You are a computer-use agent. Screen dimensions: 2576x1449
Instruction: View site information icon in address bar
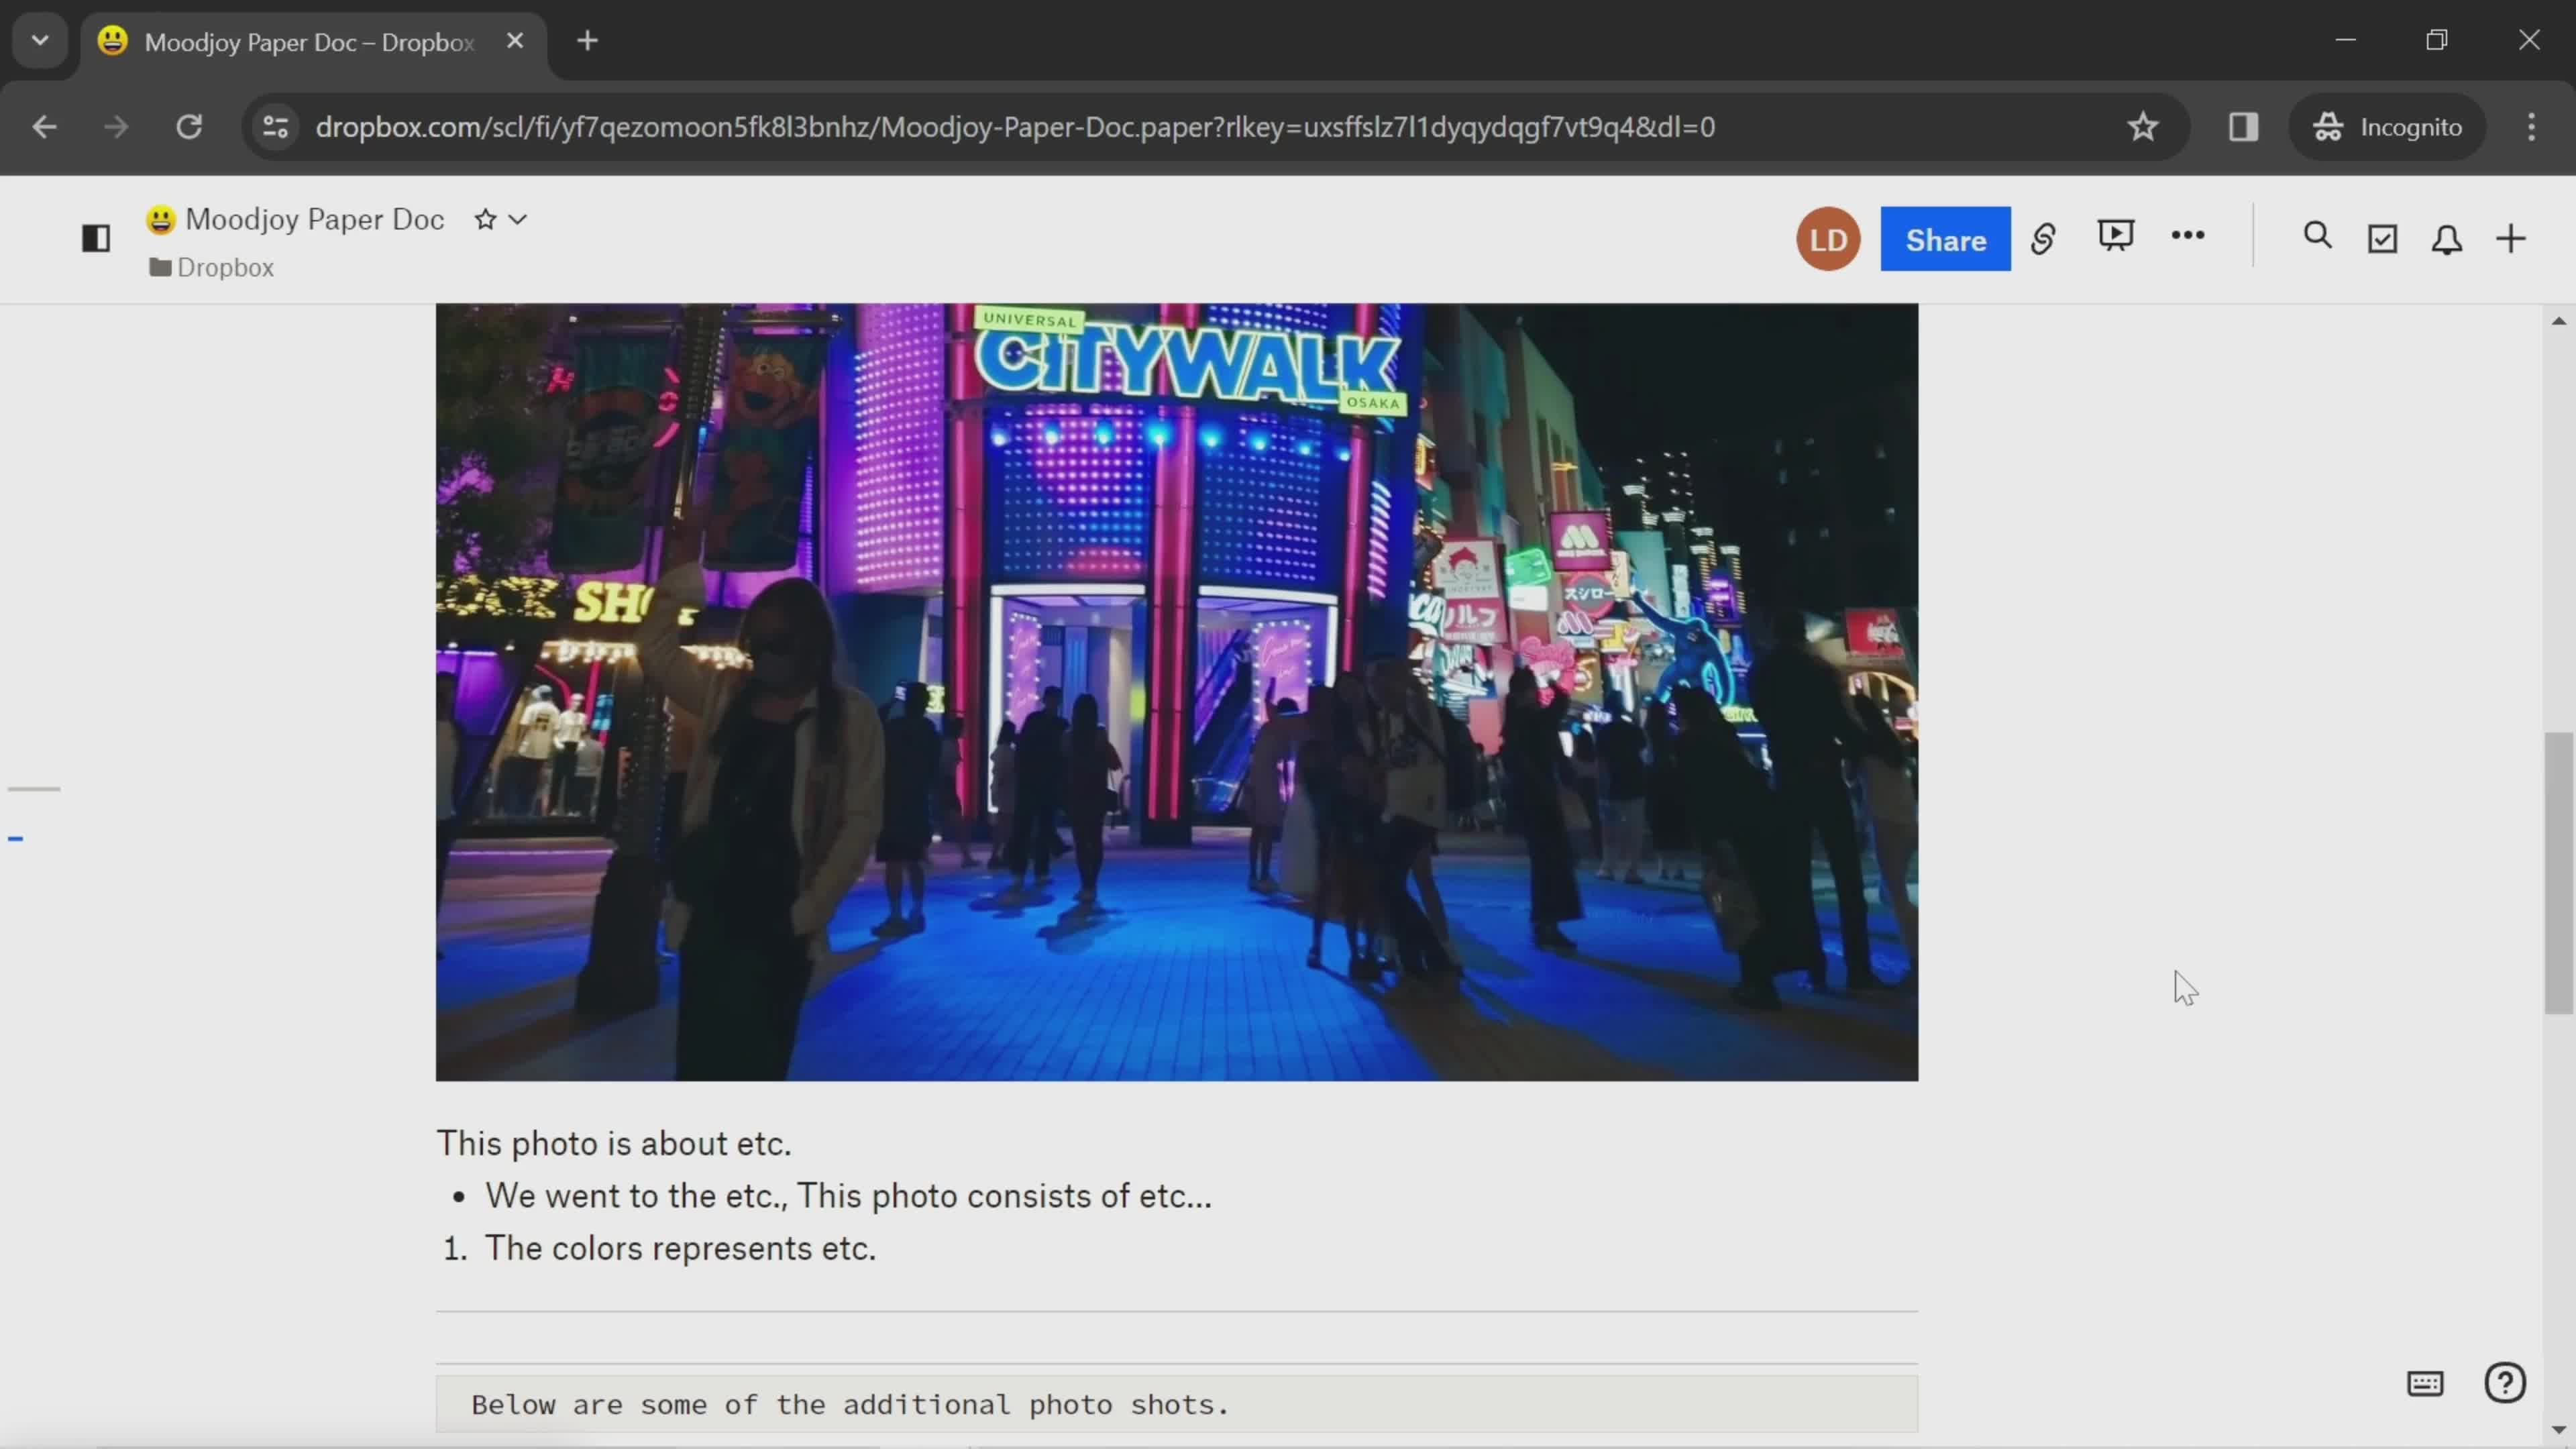point(275,127)
